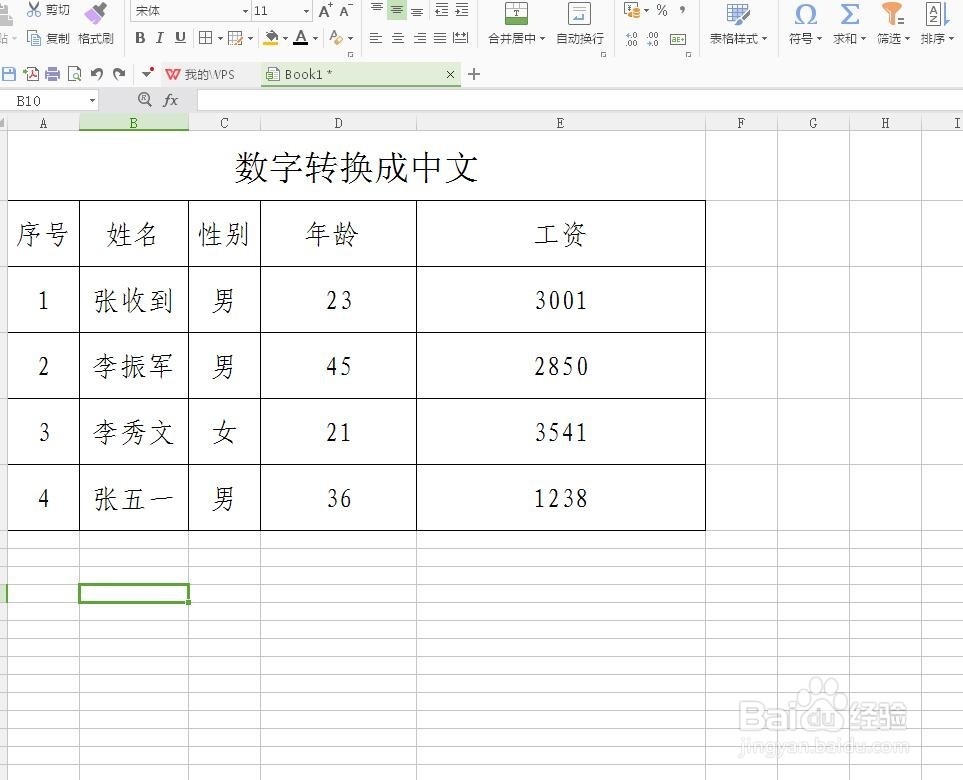The height and width of the screenshot is (780, 963).
Task: Toggle bold formatting
Action: click(140, 39)
